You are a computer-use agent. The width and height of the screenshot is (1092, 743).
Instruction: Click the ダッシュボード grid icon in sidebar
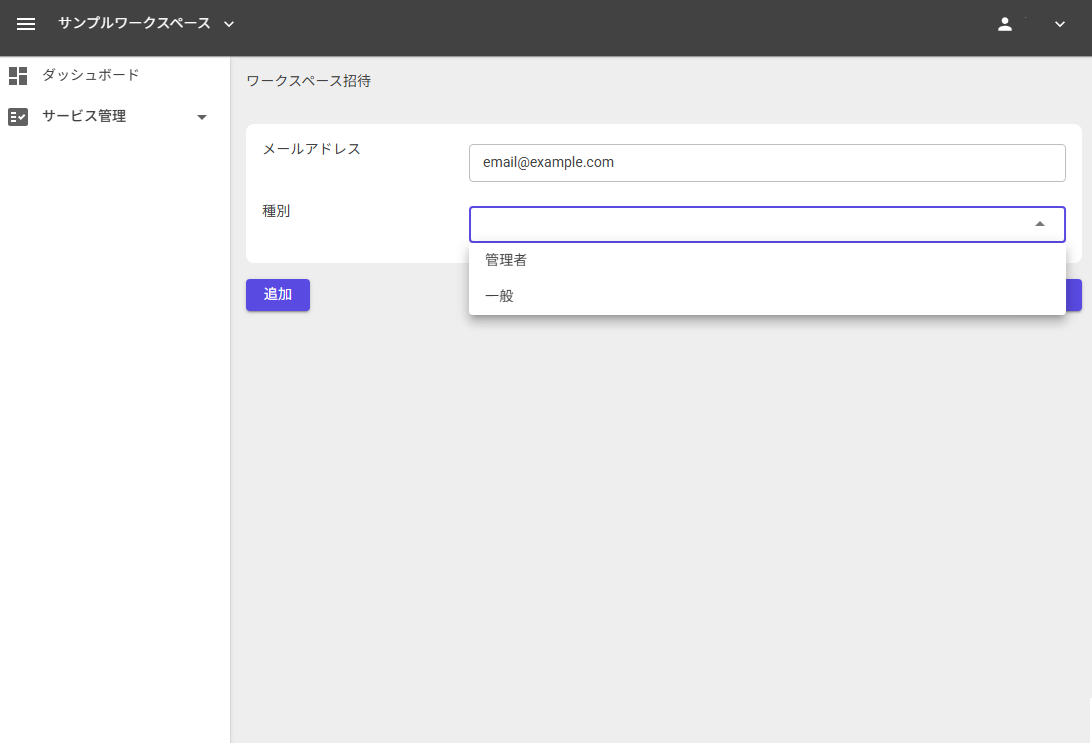[x=17, y=75]
